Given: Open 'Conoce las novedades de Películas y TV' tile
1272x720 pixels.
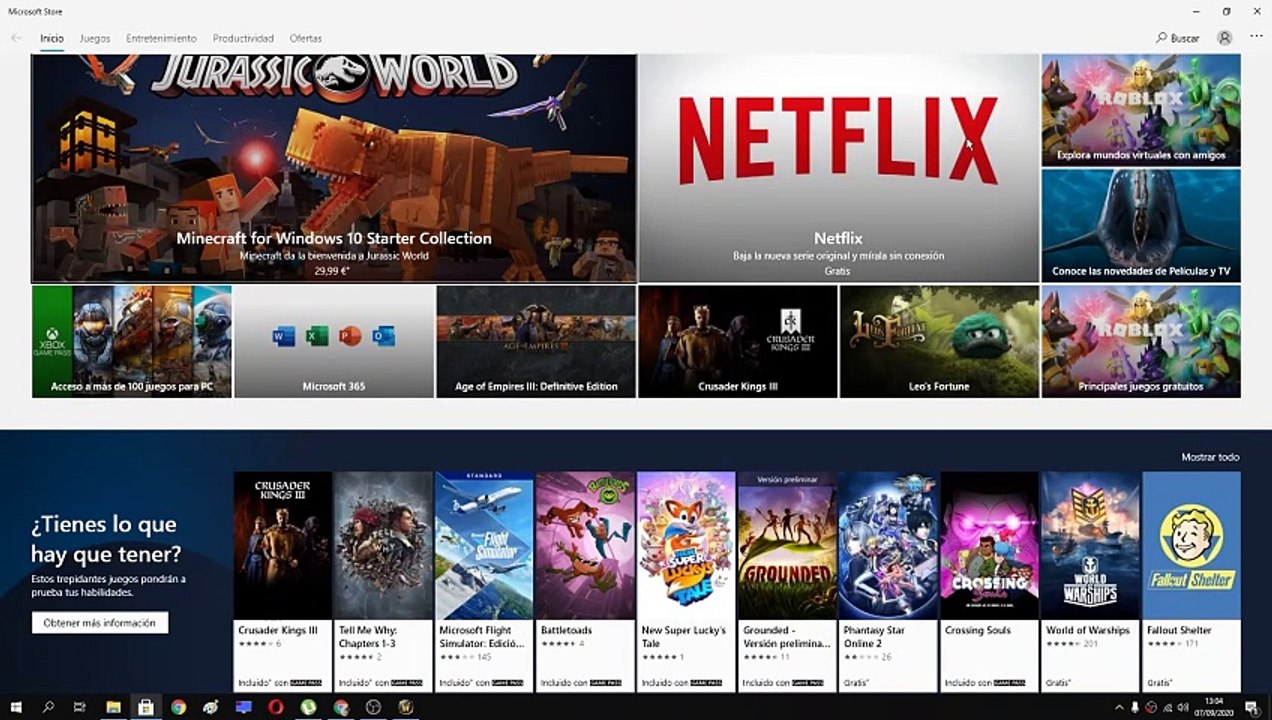Looking at the screenshot, I should point(1141,225).
